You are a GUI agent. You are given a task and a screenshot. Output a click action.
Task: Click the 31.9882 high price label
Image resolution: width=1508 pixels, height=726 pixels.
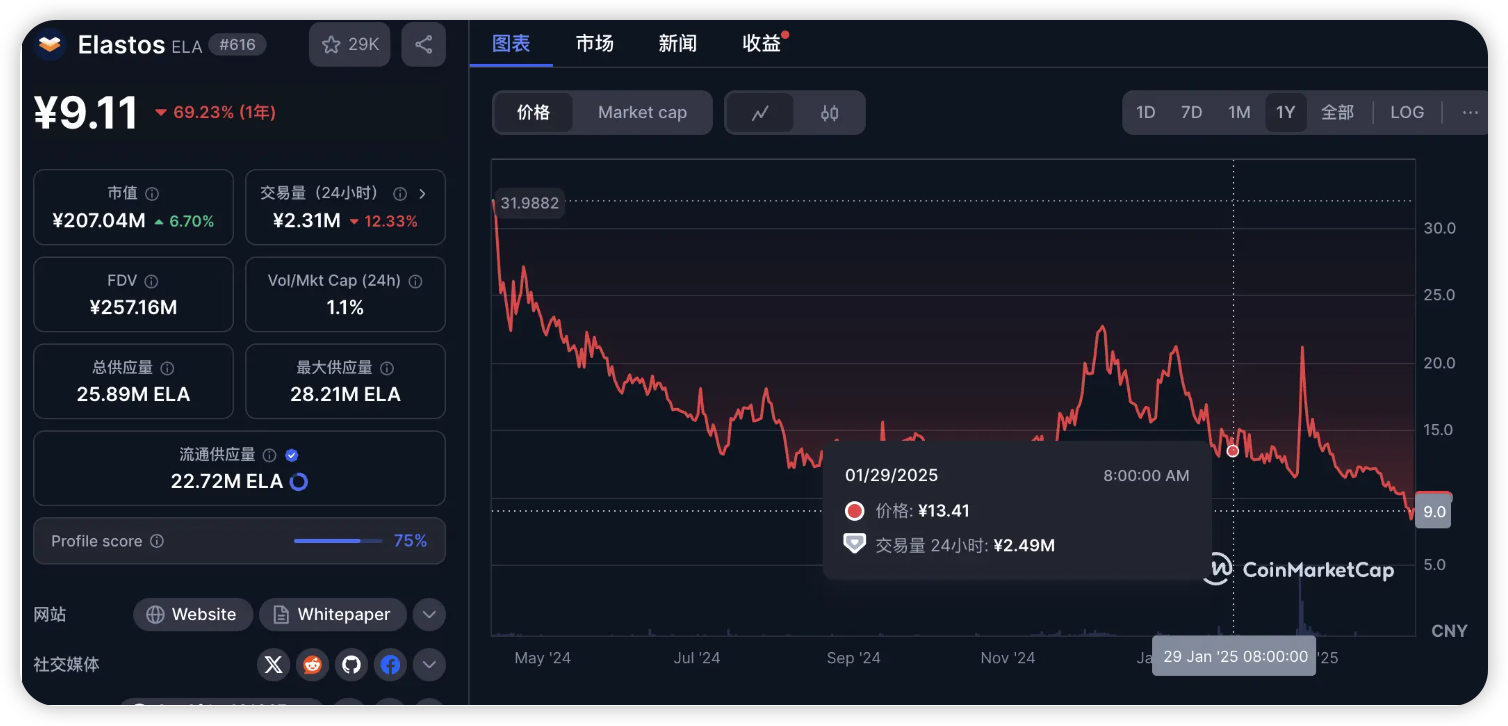[530, 204]
